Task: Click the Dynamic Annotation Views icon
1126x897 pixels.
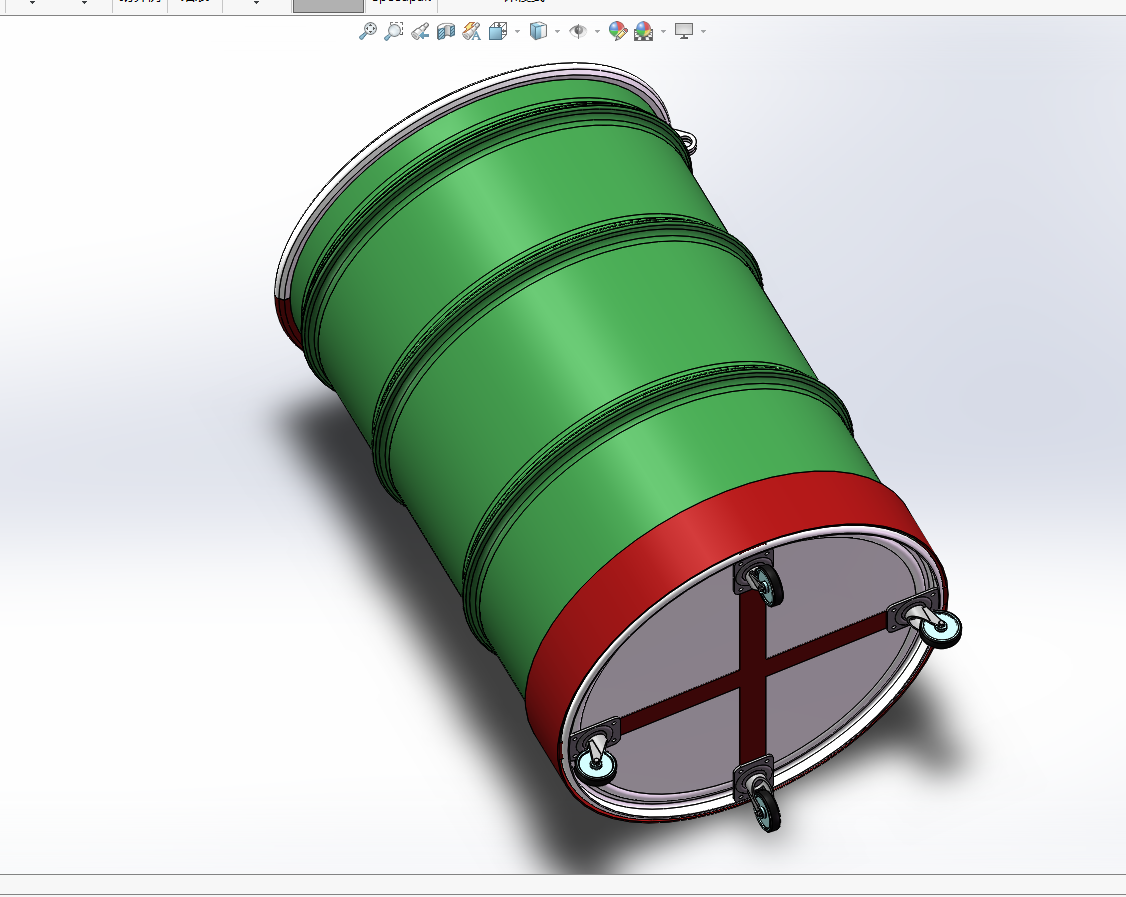Action: pos(472,31)
